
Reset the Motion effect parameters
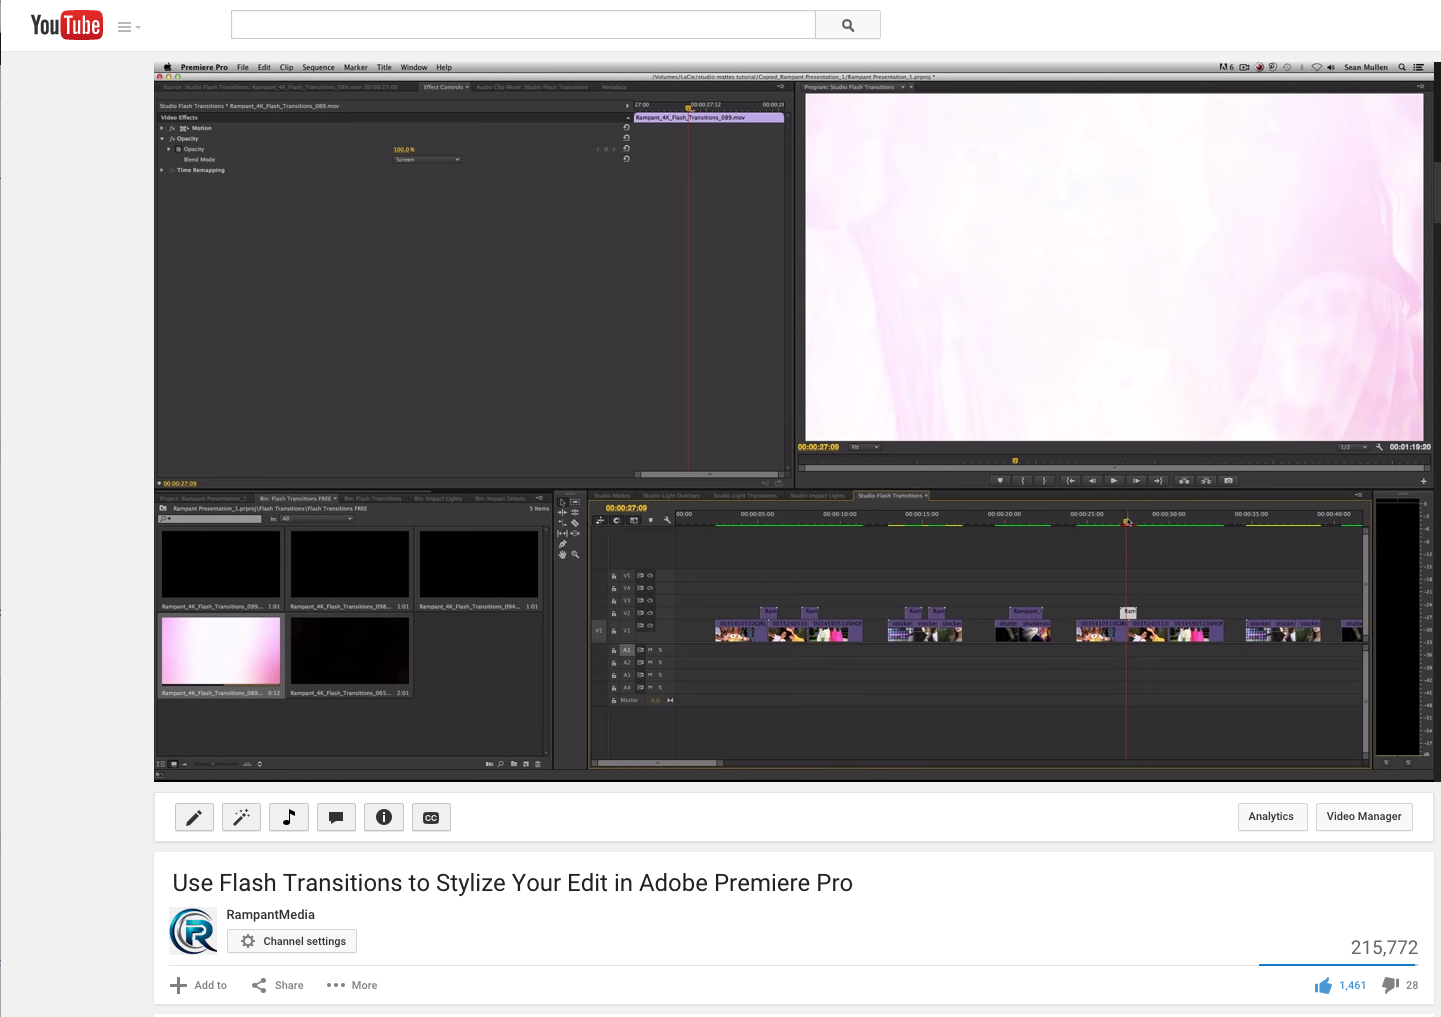(x=627, y=128)
